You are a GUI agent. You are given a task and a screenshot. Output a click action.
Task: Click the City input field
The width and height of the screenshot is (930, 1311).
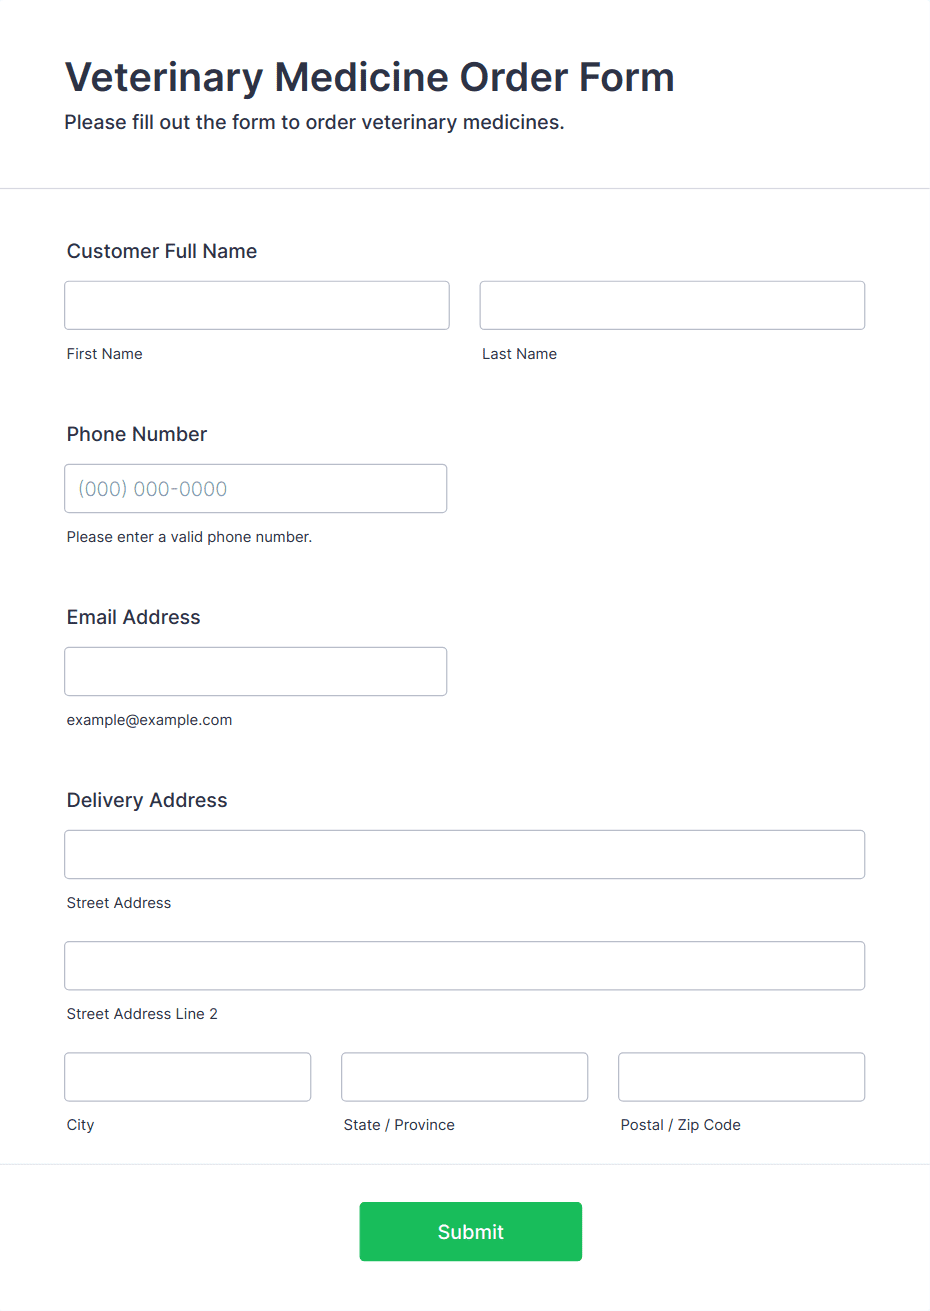(188, 1076)
